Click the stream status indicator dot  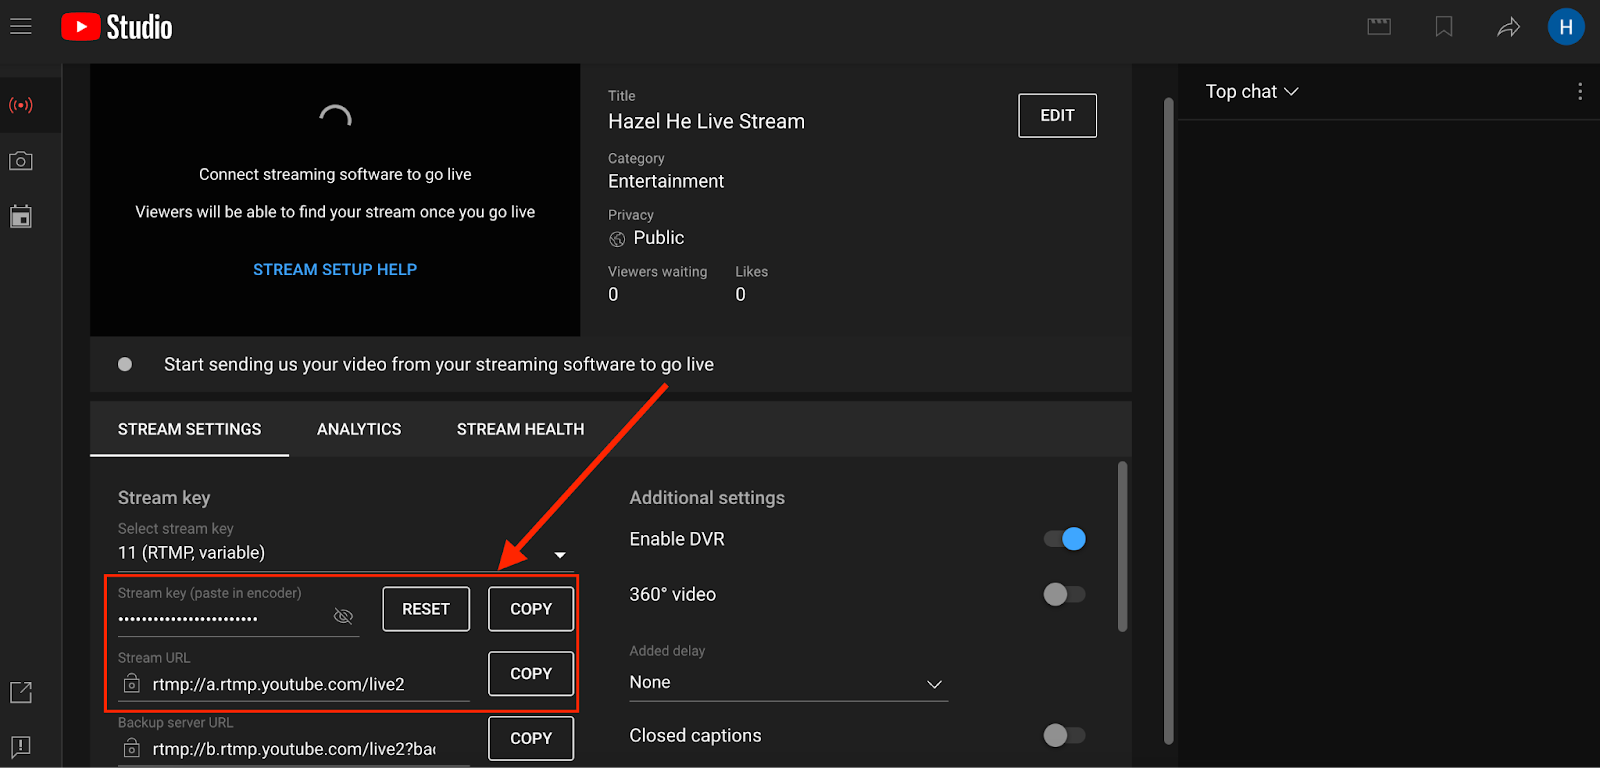pos(125,364)
